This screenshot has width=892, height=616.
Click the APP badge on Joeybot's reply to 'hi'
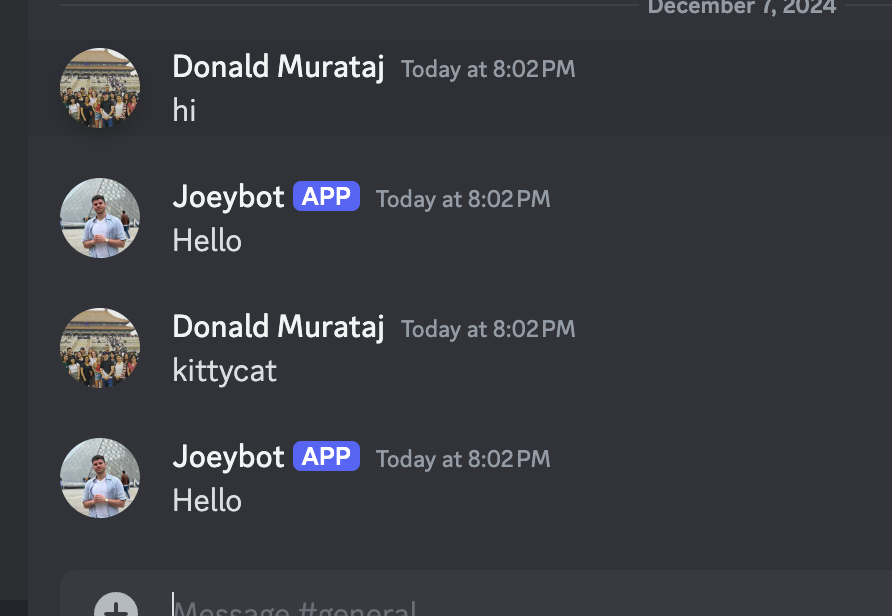pos(327,196)
